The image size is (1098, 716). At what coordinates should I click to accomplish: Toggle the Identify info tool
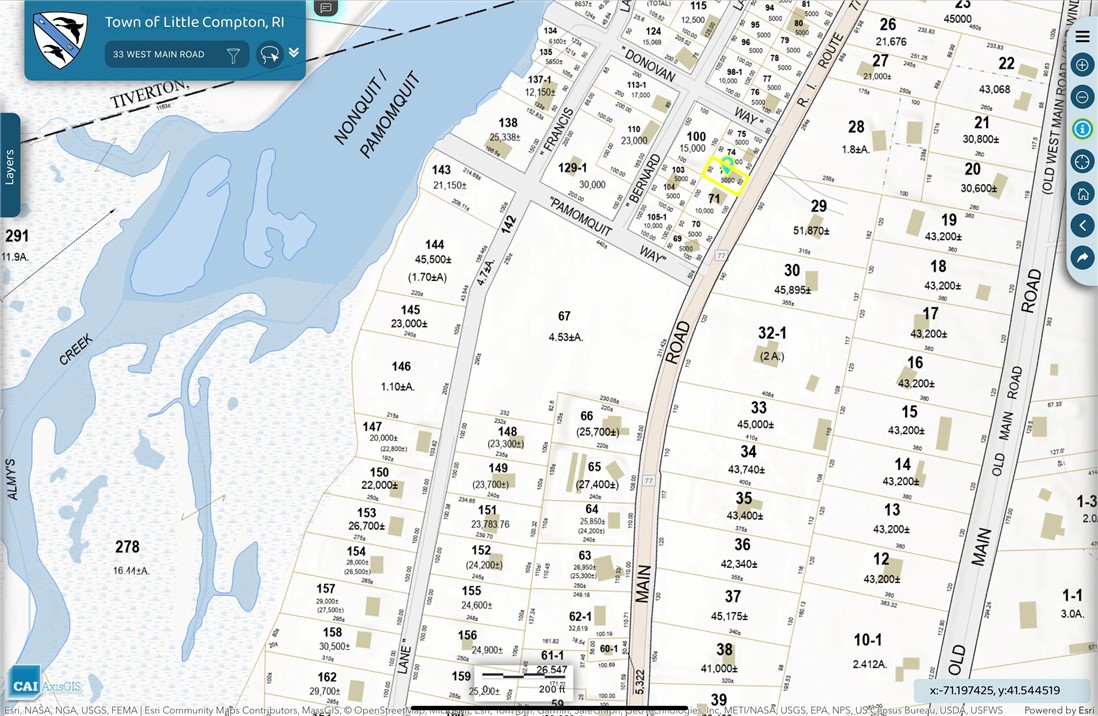(1082, 129)
